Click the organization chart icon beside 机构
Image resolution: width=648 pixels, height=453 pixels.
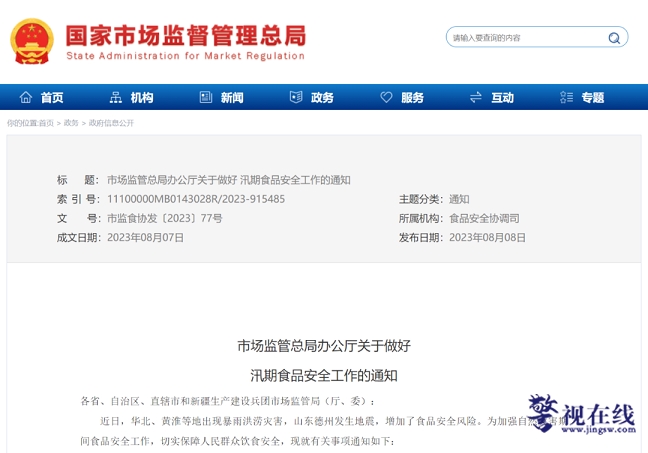tap(115, 98)
